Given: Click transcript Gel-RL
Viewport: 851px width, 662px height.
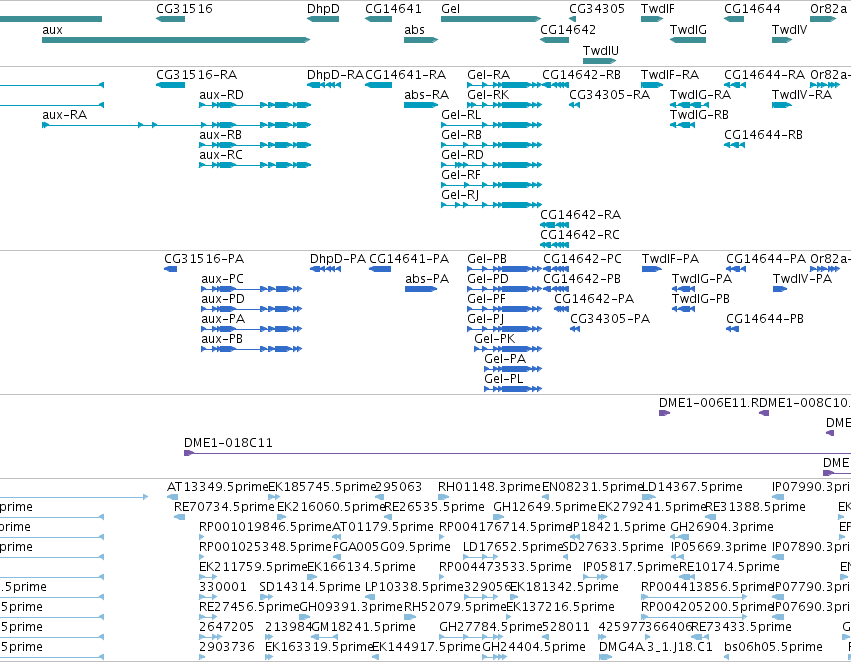Looking at the screenshot, I should pos(461,115).
